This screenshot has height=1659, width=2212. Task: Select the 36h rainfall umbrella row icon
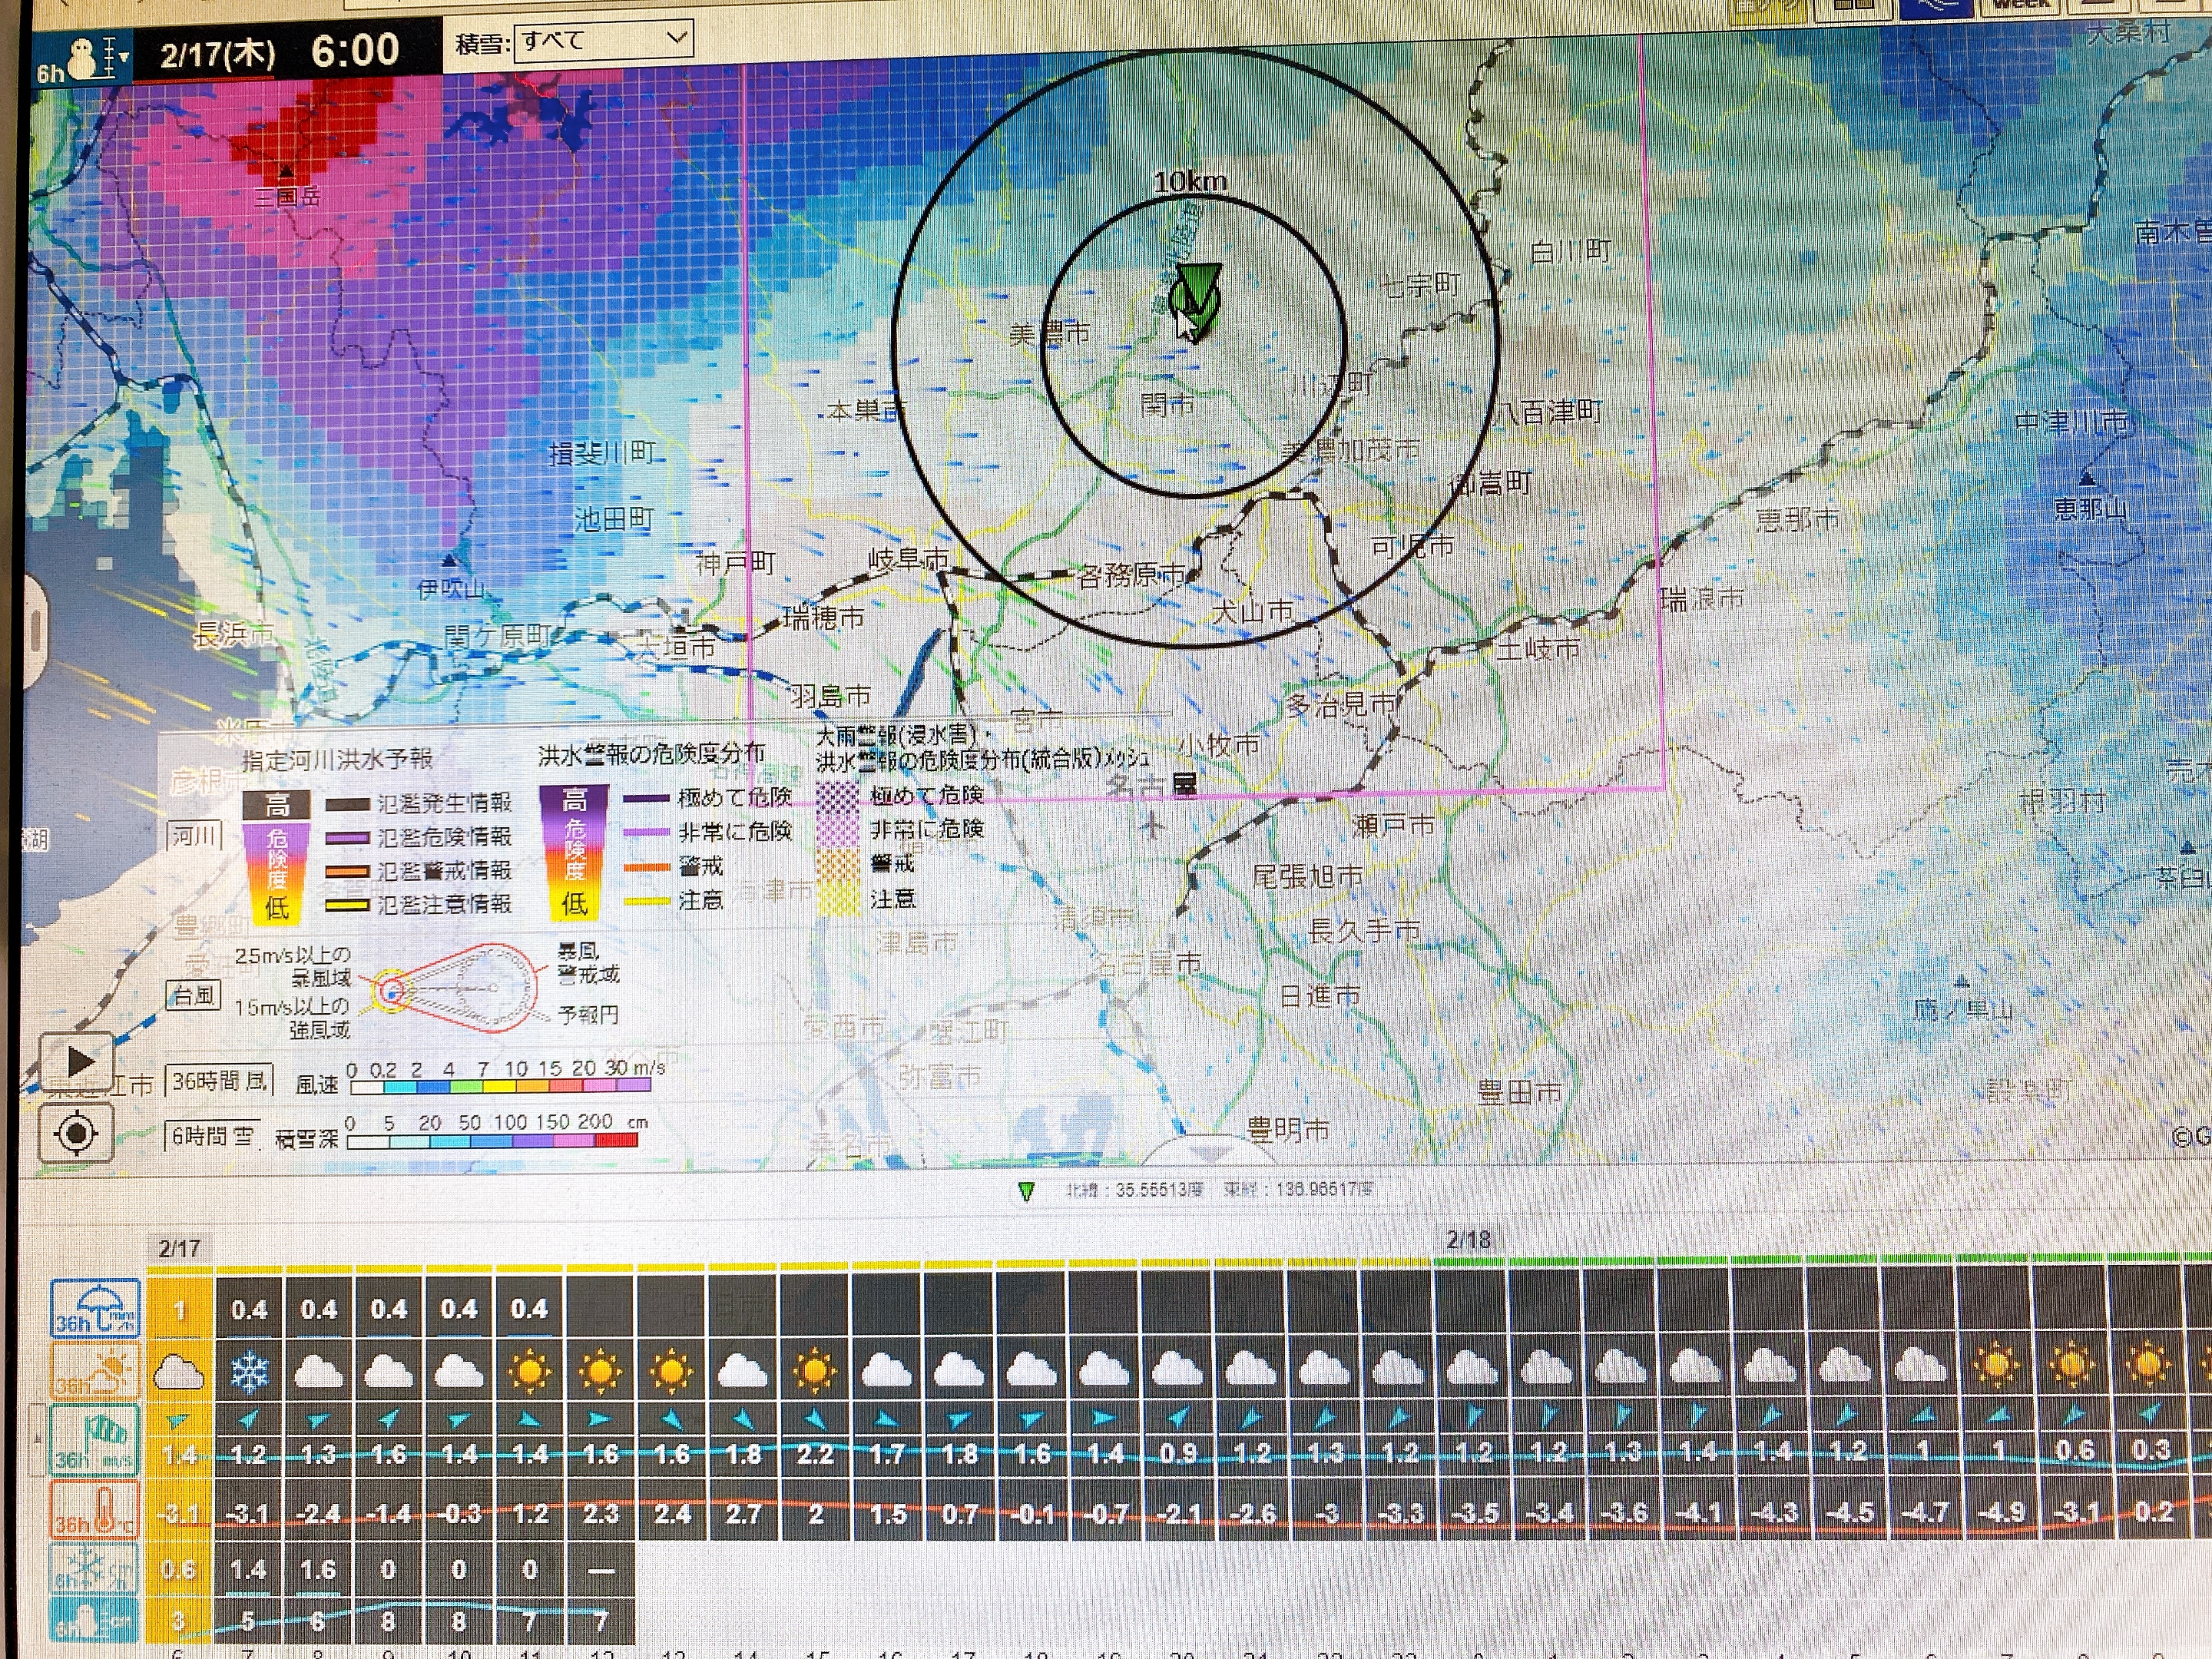coord(96,1308)
